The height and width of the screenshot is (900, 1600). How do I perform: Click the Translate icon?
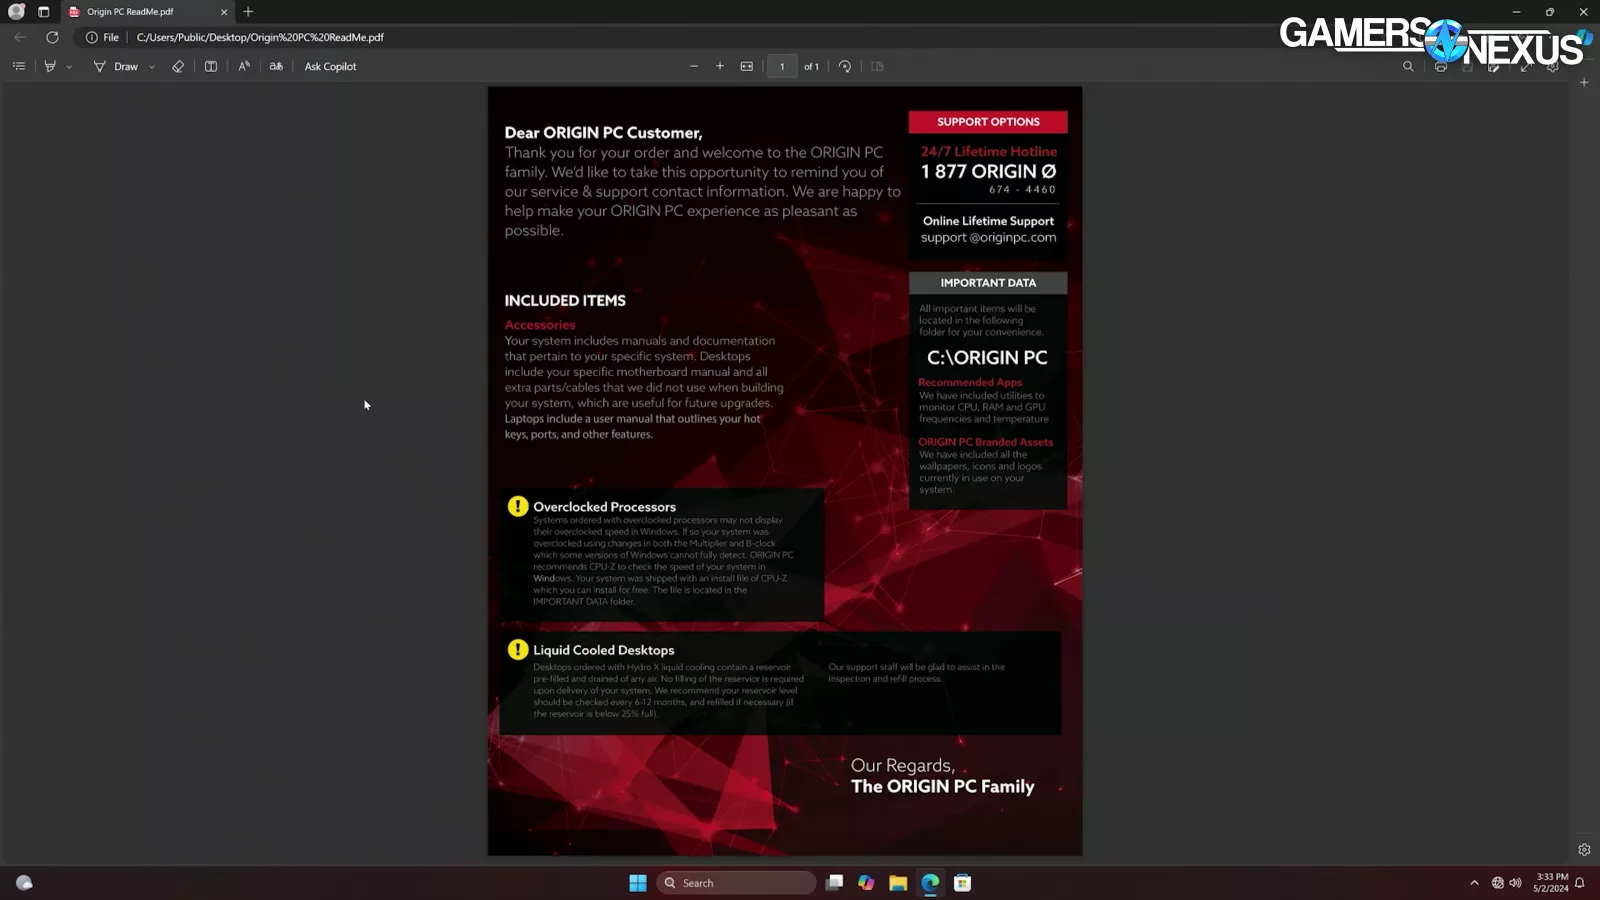click(276, 66)
